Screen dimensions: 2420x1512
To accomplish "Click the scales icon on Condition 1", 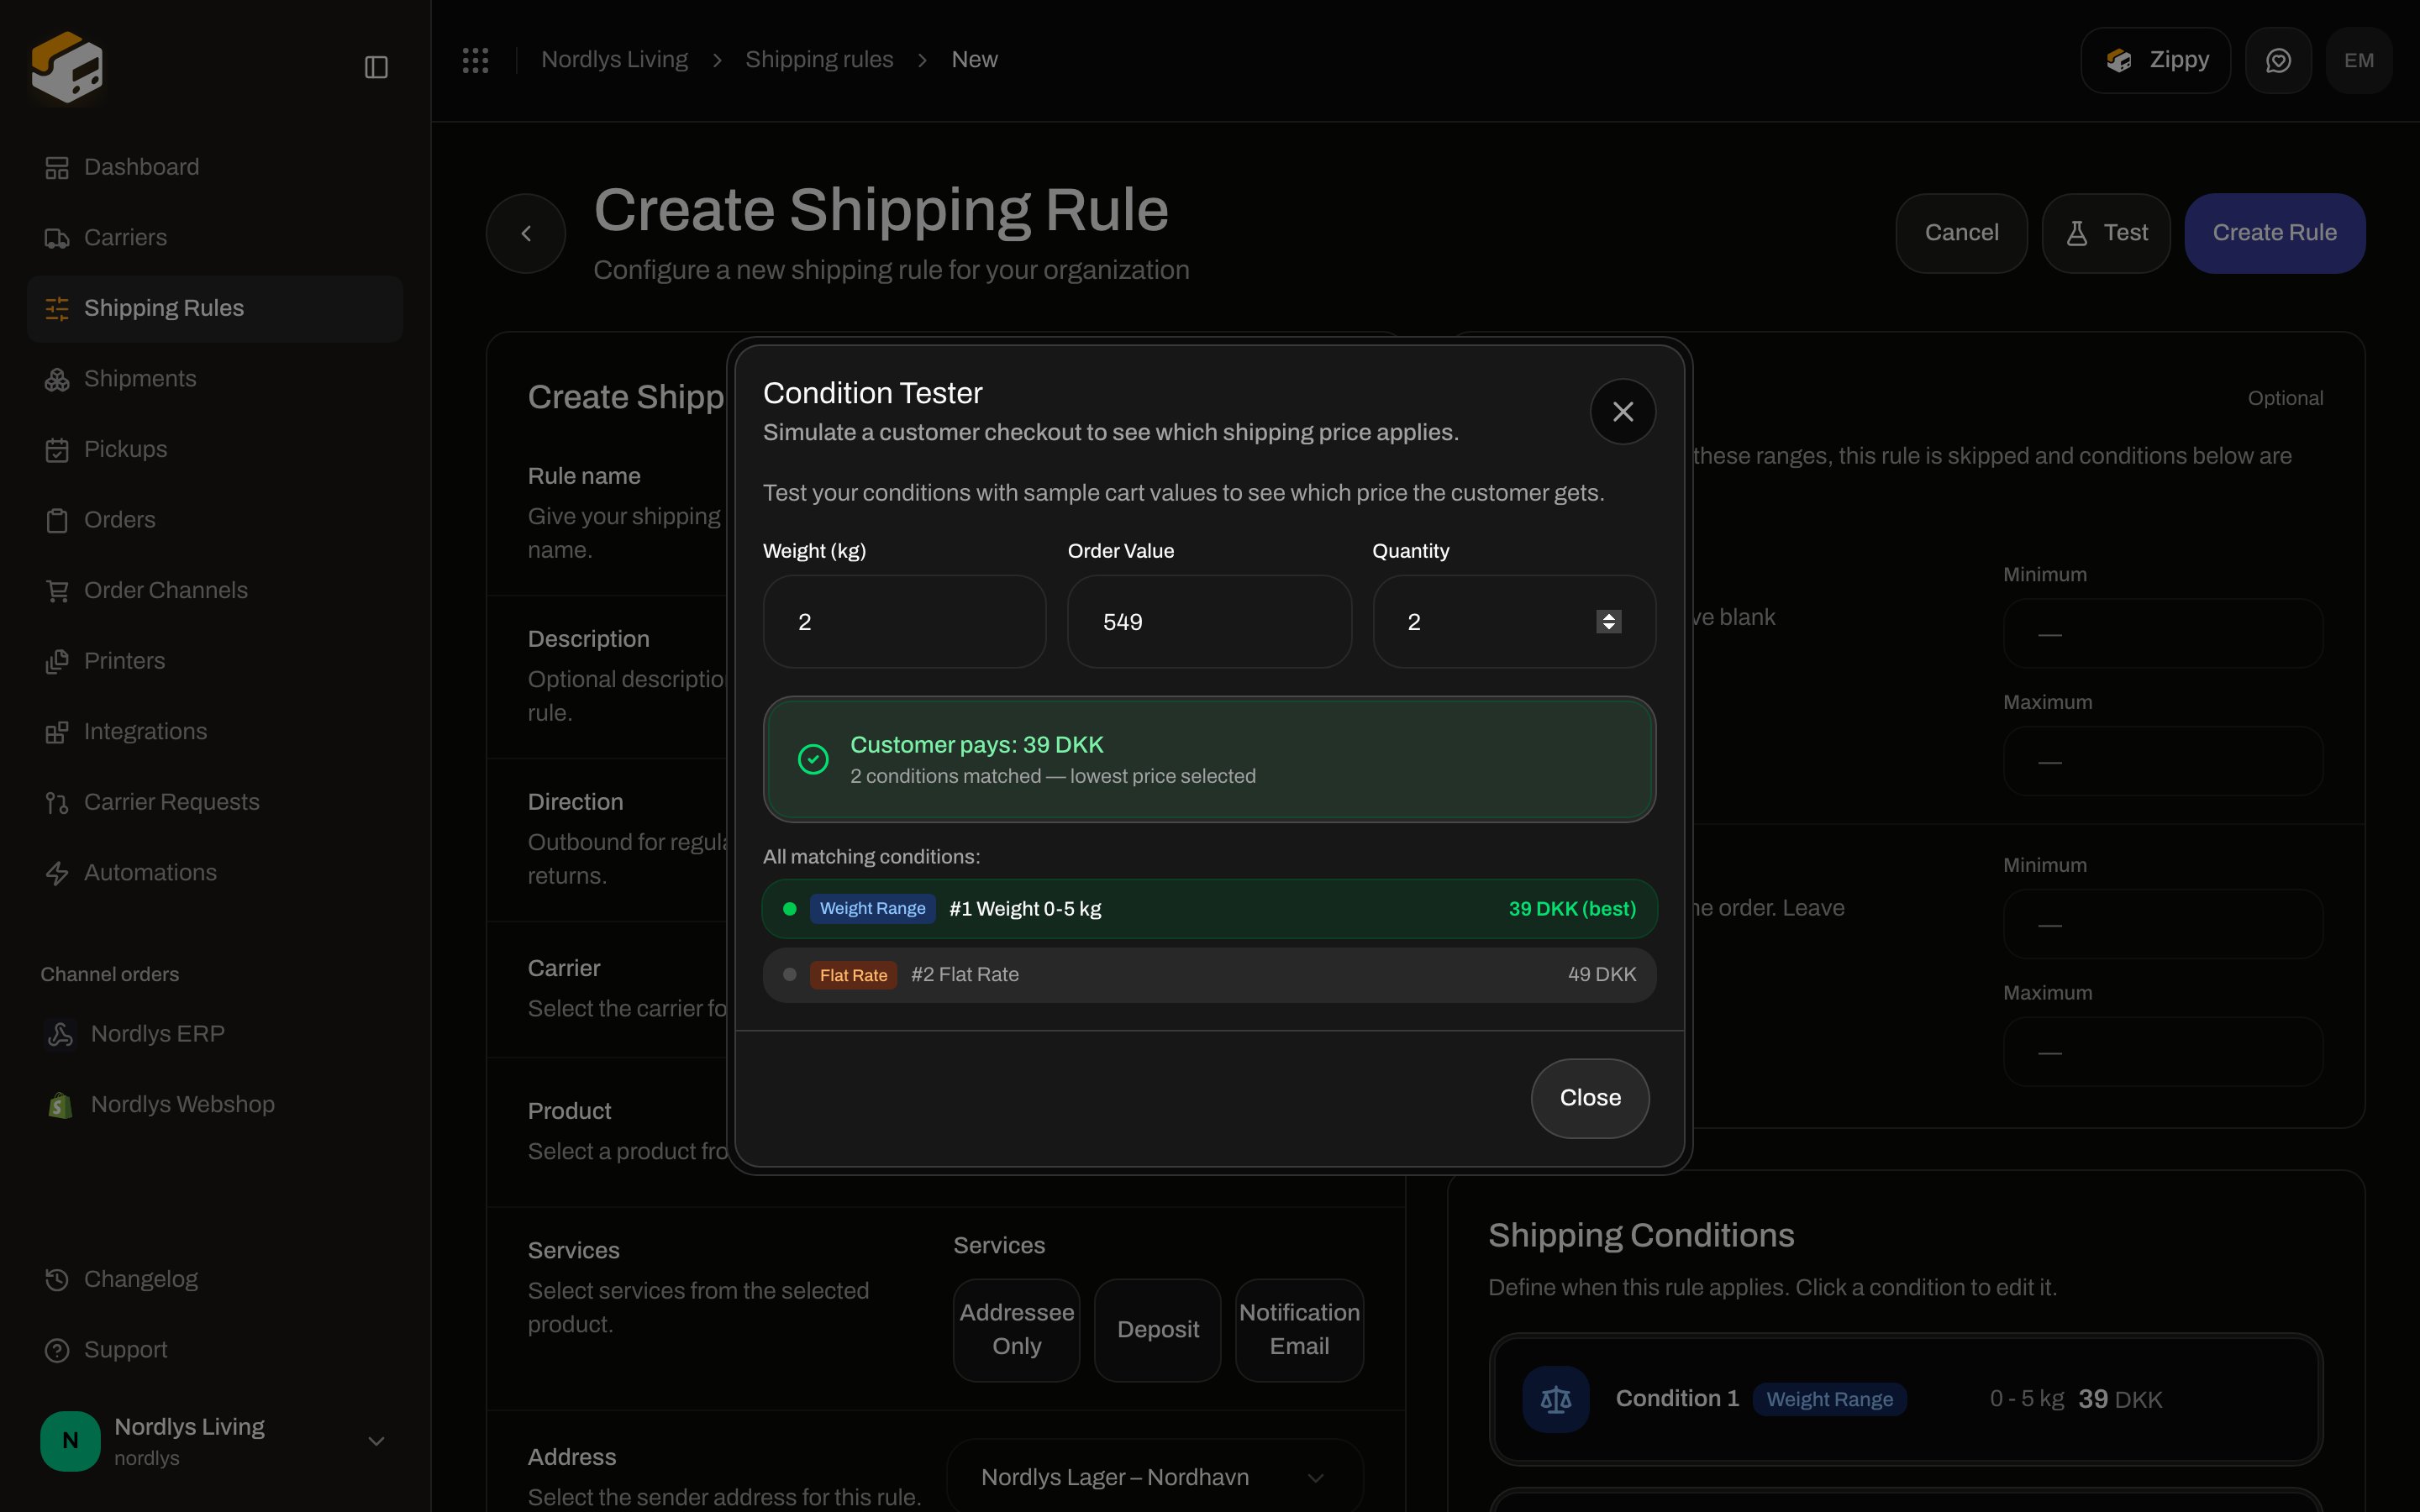I will [x=1556, y=1399].
